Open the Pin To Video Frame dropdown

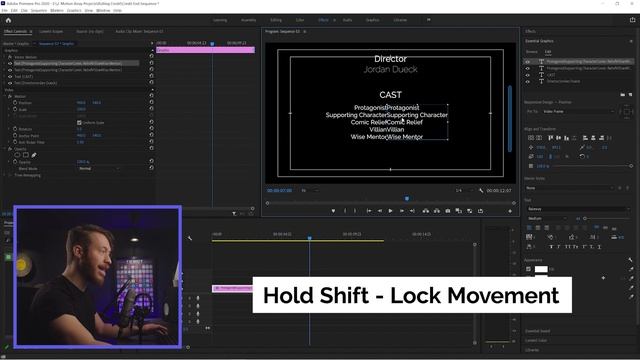tap(578, 111)
